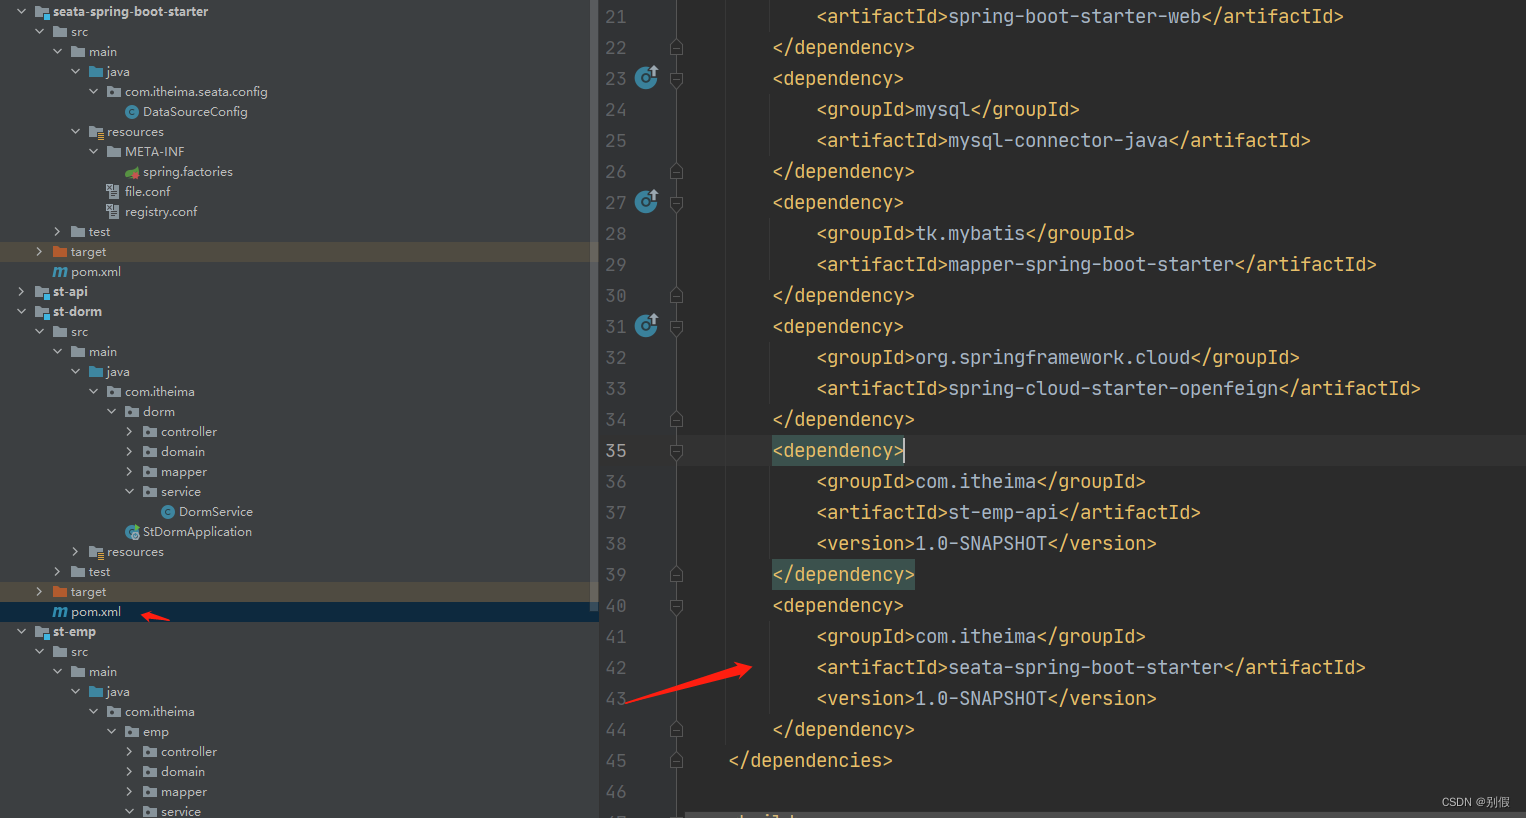Select the orange target folder under st-dorm
The width and height of the screenshot is (1526, 818).
click(x=88, y=592)
